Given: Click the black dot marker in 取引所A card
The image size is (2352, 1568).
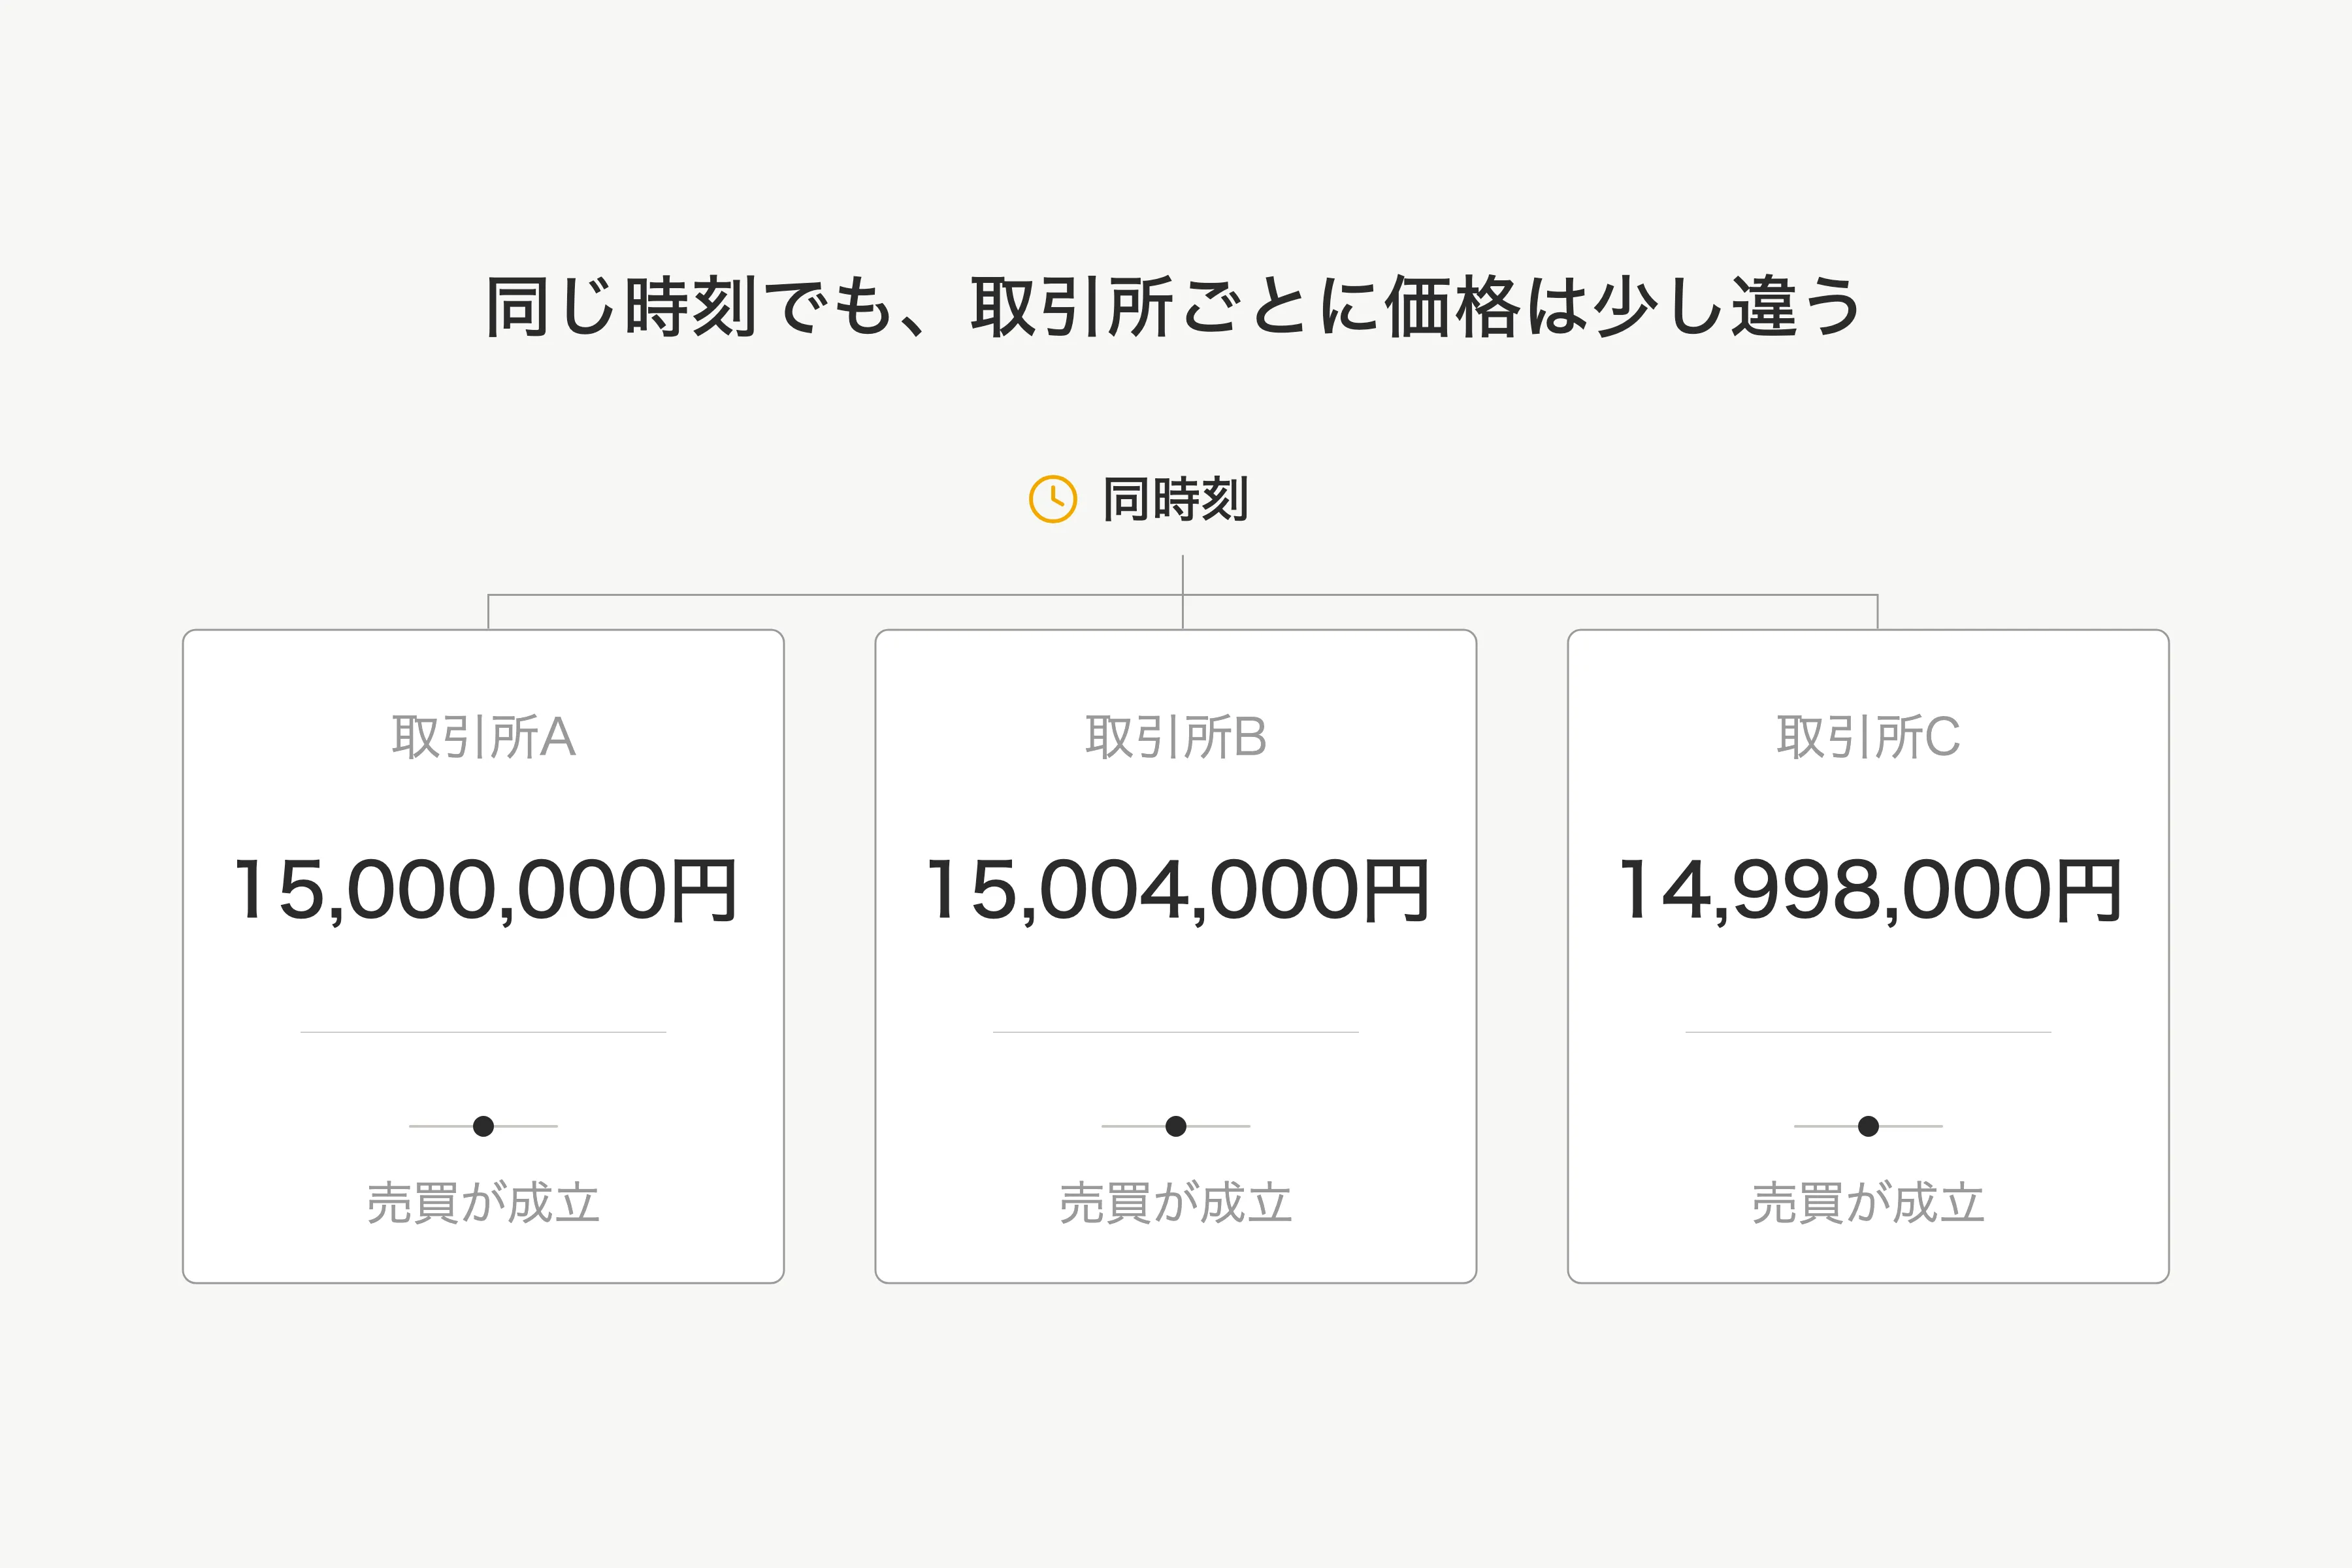Looking at the screenshot, I should [483, 1126].
